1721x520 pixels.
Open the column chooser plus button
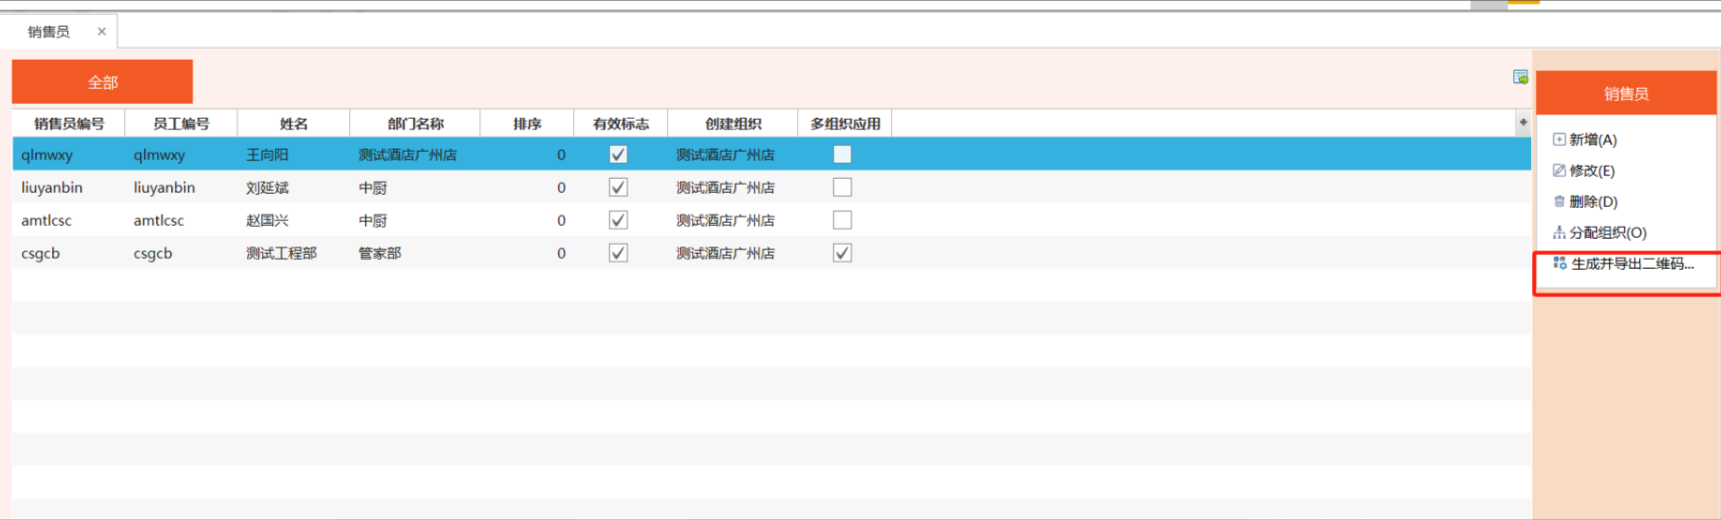point(1523,123)
